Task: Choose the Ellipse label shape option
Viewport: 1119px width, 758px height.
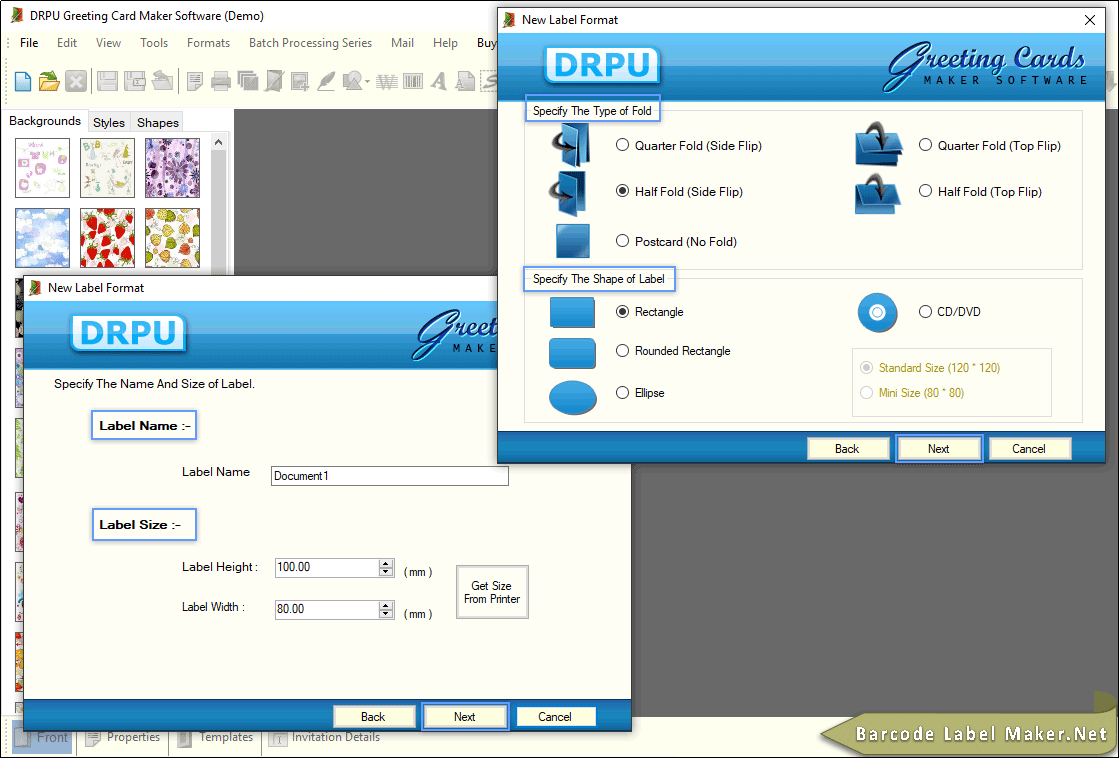Action: click(x=622, y=393)
